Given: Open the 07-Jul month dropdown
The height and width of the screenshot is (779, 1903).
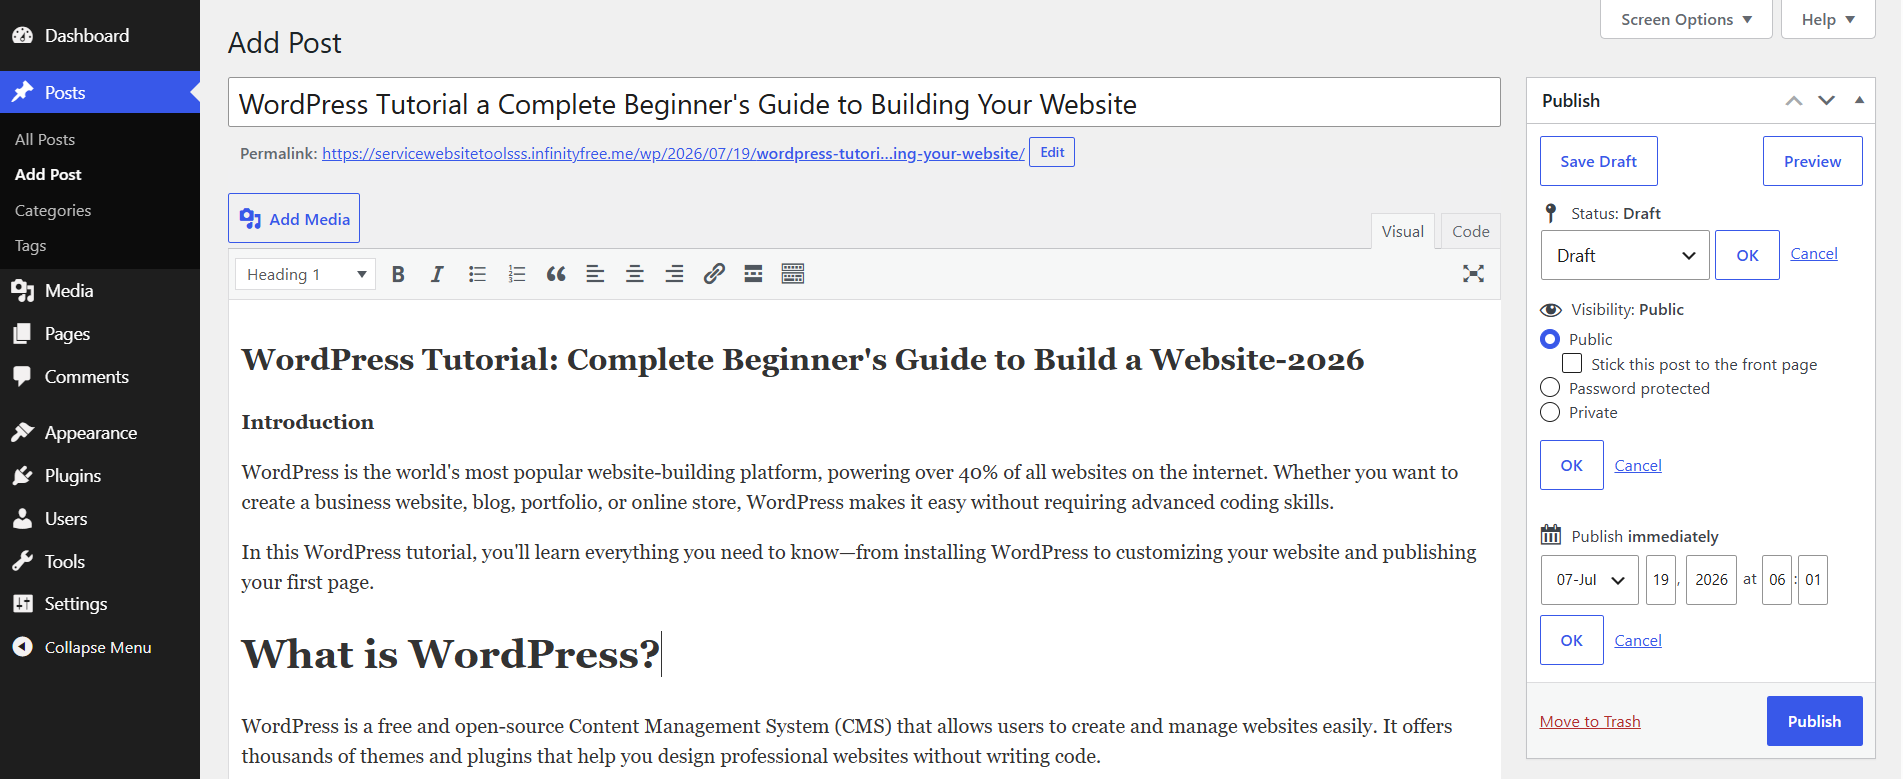Looking at the screenshot, I should (1589, 580).
